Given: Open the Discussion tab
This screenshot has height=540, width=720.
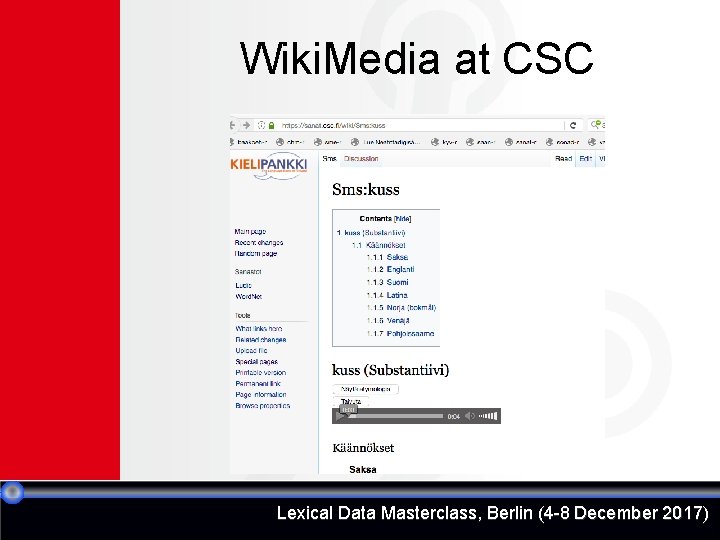Looking at the screenshot, I should [x=361, y=158].
